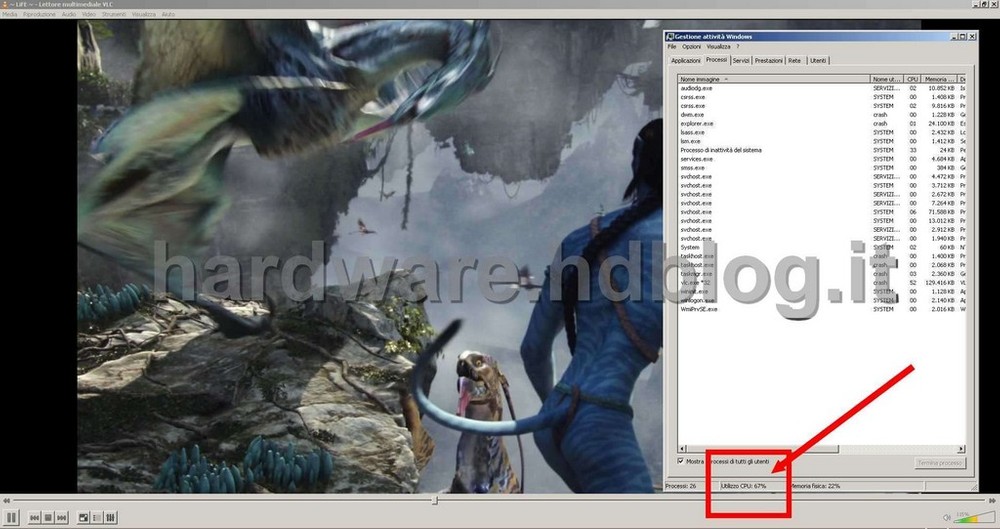Sort processes by Memoria column header
Screen dimensions: 1000x529
coord(939,79)
